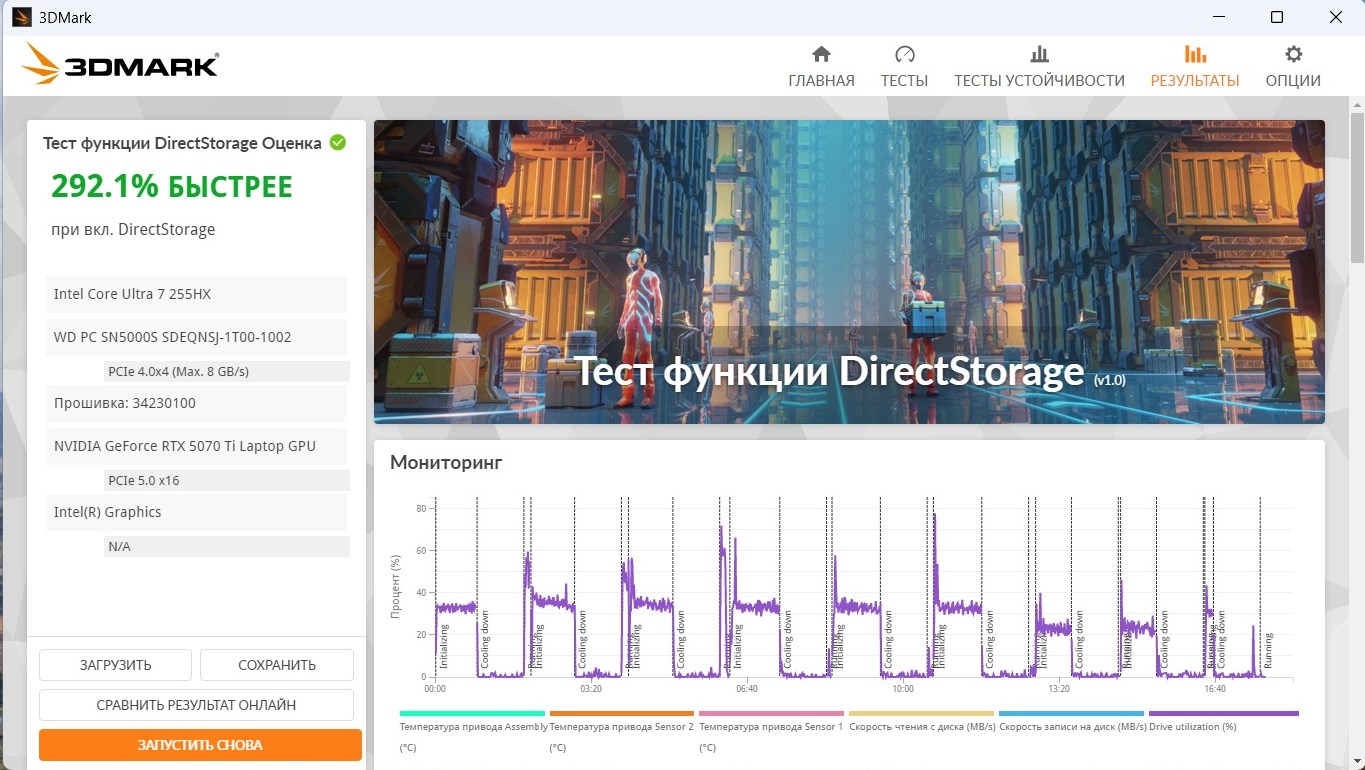Click the 3DMark title bar app icon
This screenshot has height=770, width=1365.
click(x=21, y=17)
